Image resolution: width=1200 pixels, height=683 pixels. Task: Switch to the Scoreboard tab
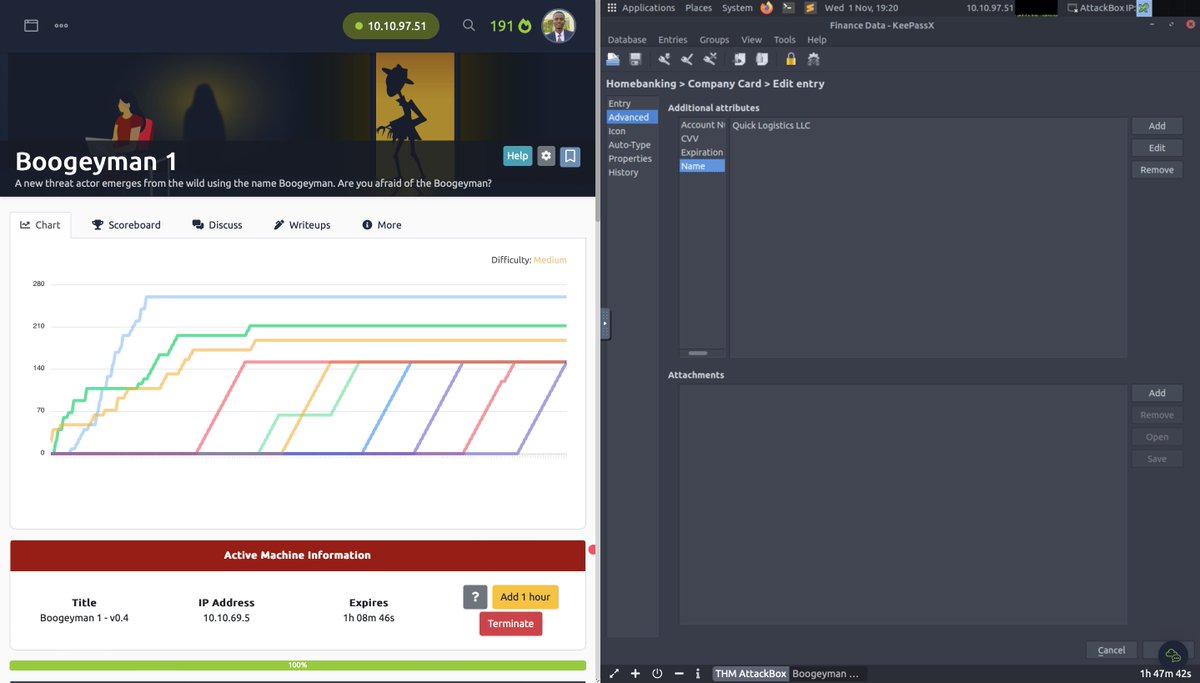tap(126, 225)
